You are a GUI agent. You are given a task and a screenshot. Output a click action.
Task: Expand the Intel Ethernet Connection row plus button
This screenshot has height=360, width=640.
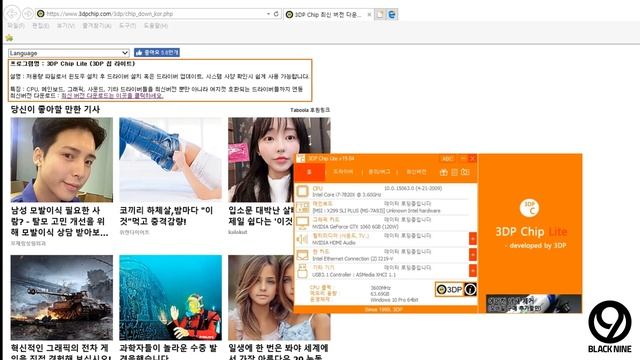[473, 255]
